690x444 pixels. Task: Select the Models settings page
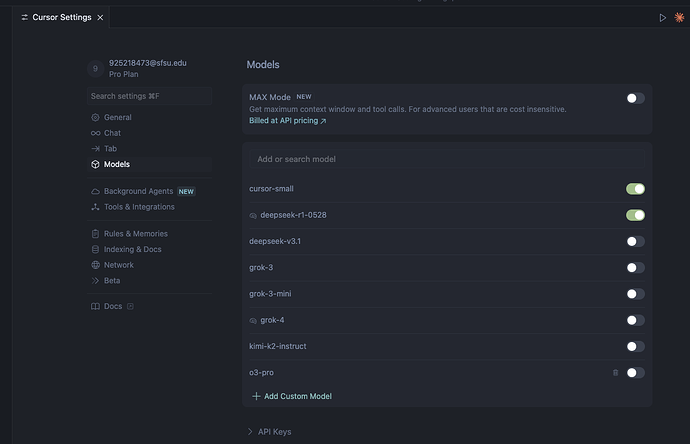click(x=150, y=164)
